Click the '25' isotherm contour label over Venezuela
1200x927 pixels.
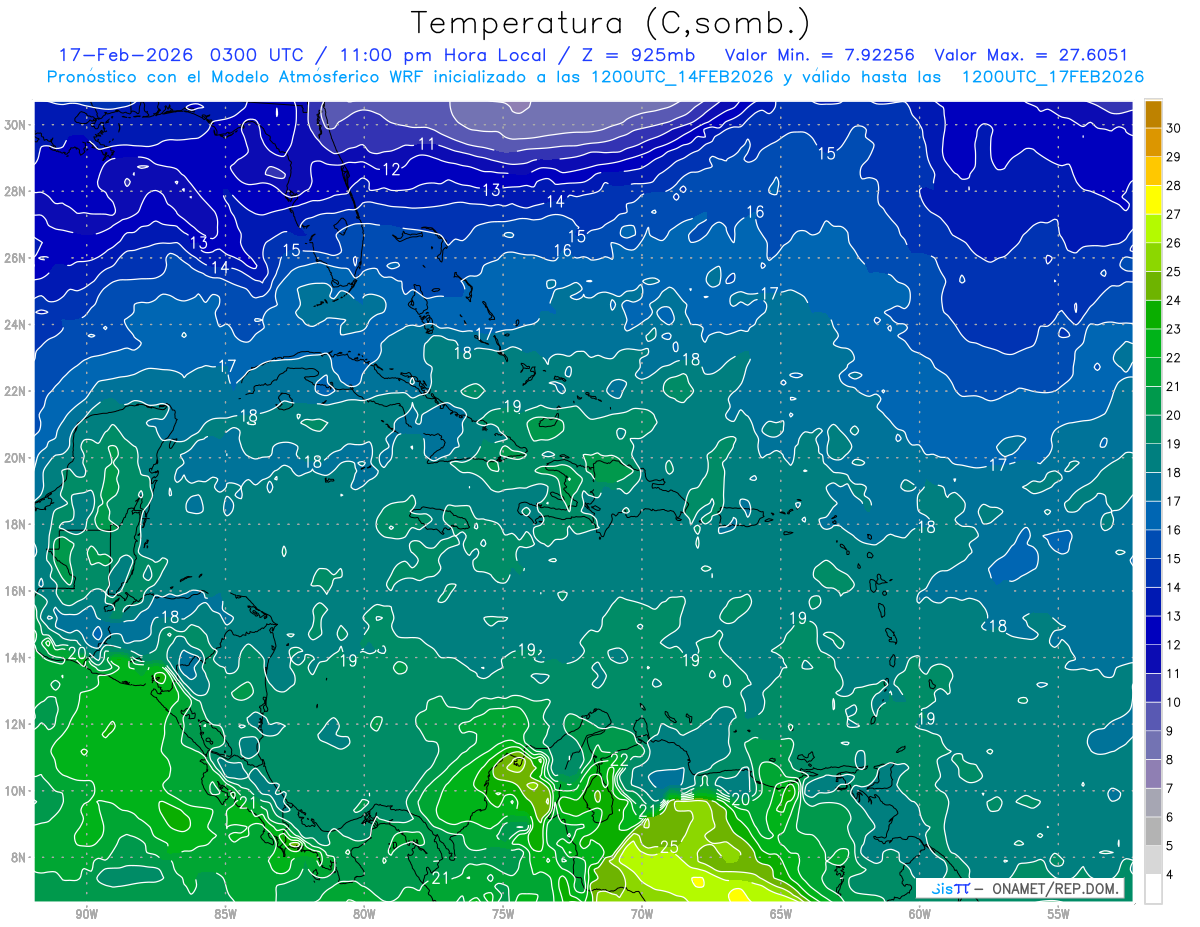[670, 848]
